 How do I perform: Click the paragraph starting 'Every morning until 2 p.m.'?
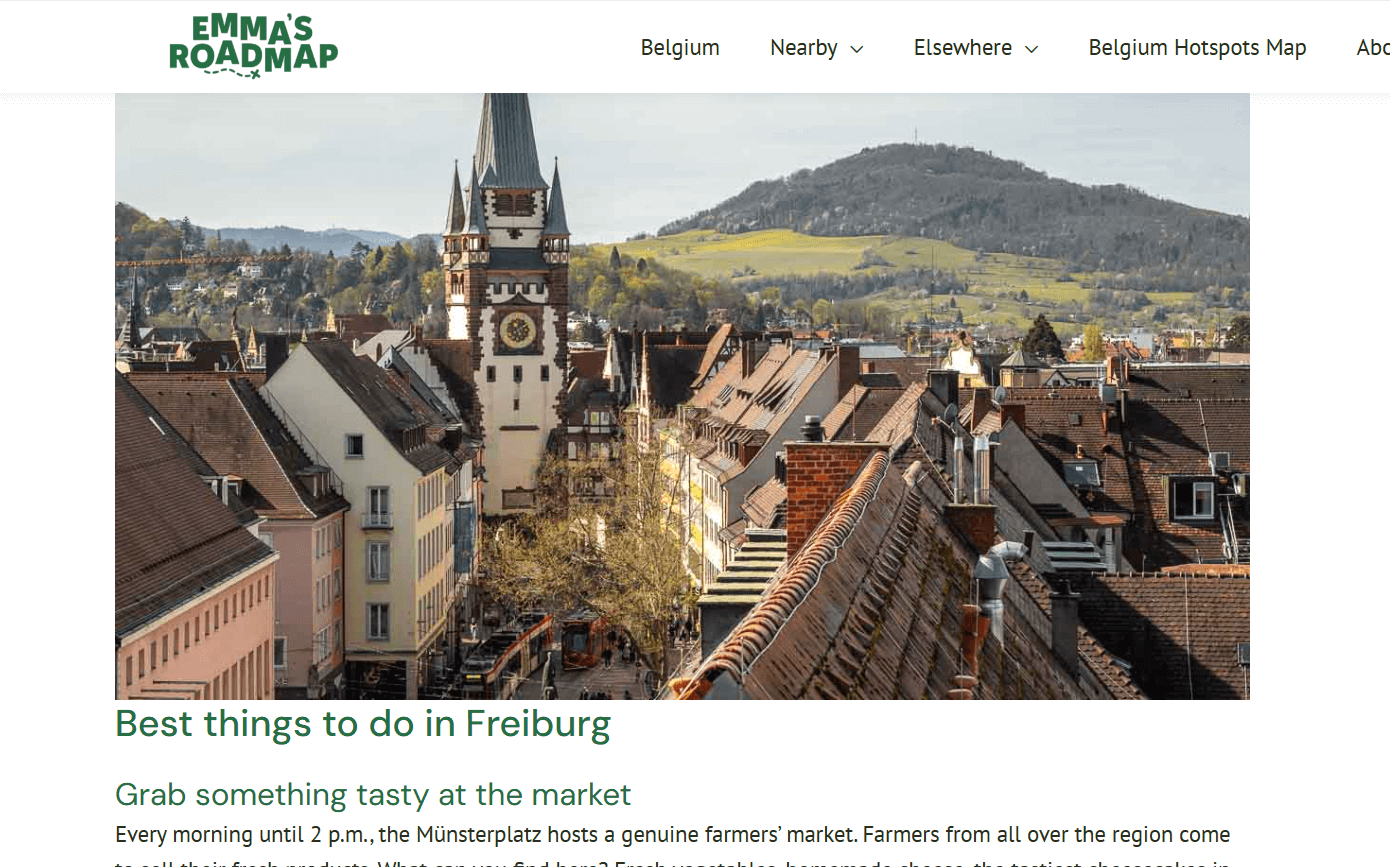point(673,846)
